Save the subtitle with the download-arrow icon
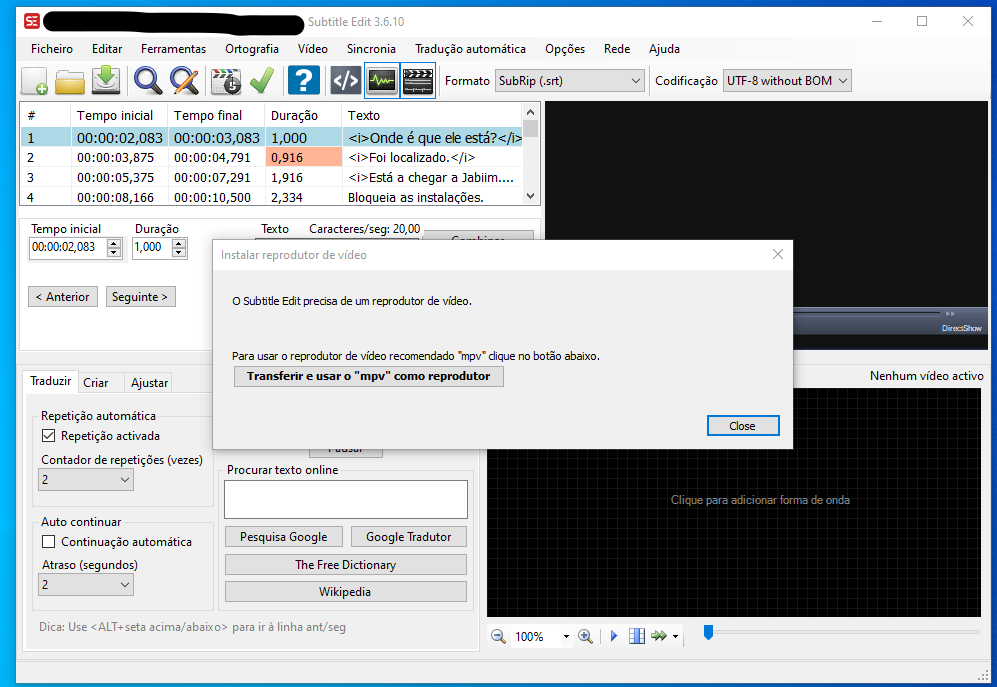The width and height of the screenshot is (997, 687). [x=106, y=81]
